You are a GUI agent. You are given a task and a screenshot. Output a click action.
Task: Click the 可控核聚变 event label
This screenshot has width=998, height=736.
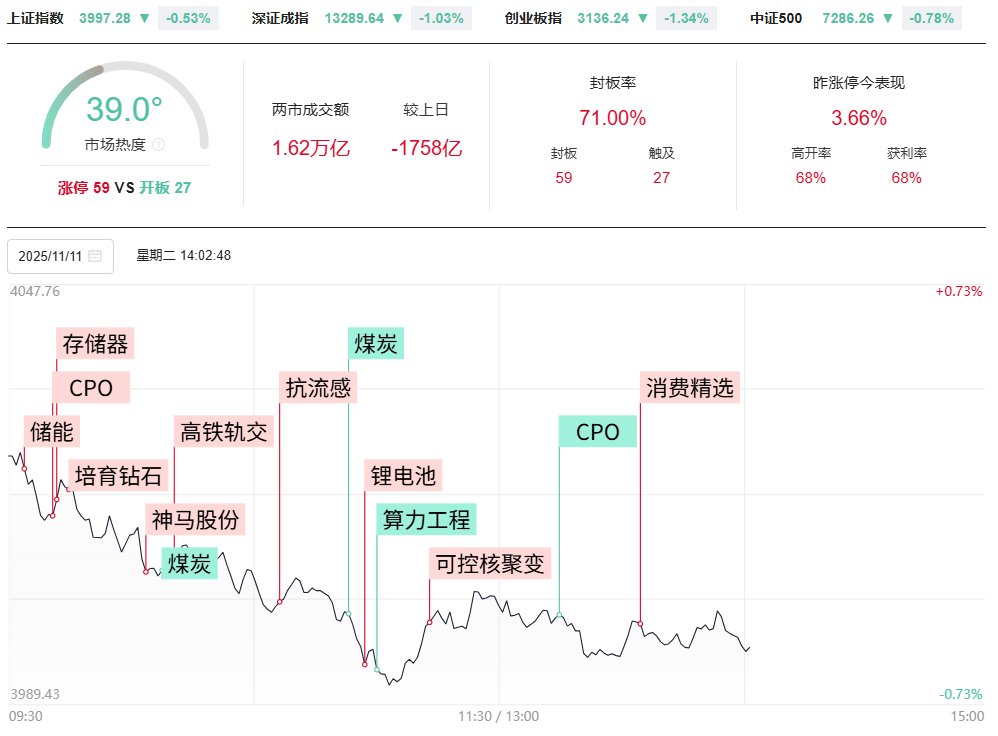coord(490,563)
